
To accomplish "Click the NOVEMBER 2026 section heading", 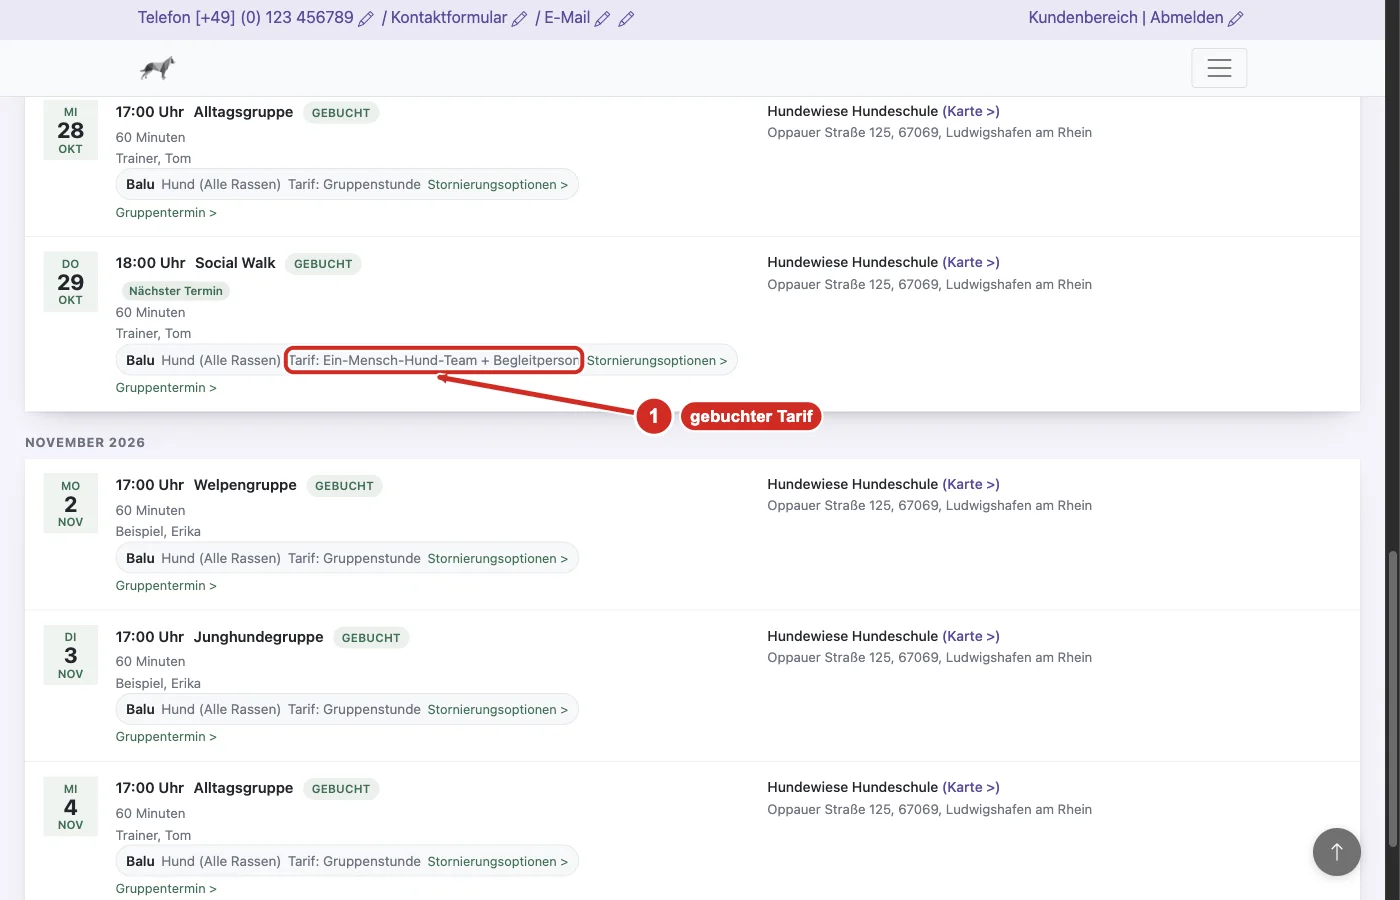I will tap(85, 442).
